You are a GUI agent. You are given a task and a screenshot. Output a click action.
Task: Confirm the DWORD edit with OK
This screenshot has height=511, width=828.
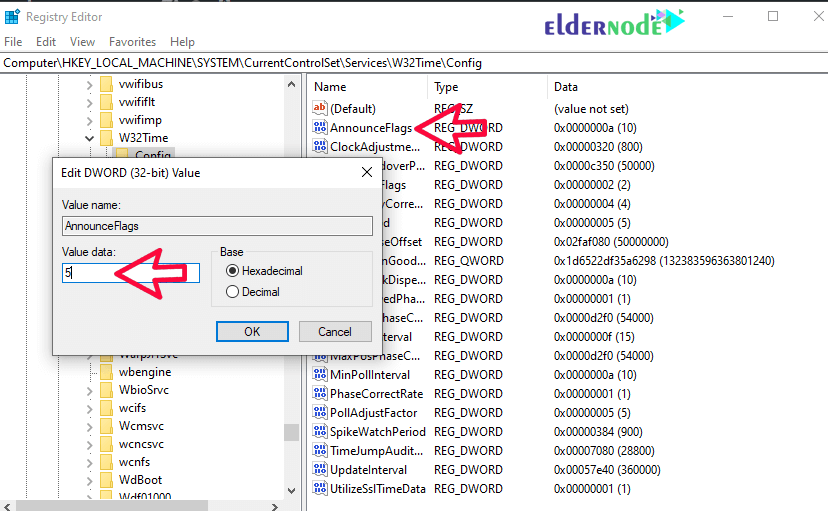tap(252, 332)
